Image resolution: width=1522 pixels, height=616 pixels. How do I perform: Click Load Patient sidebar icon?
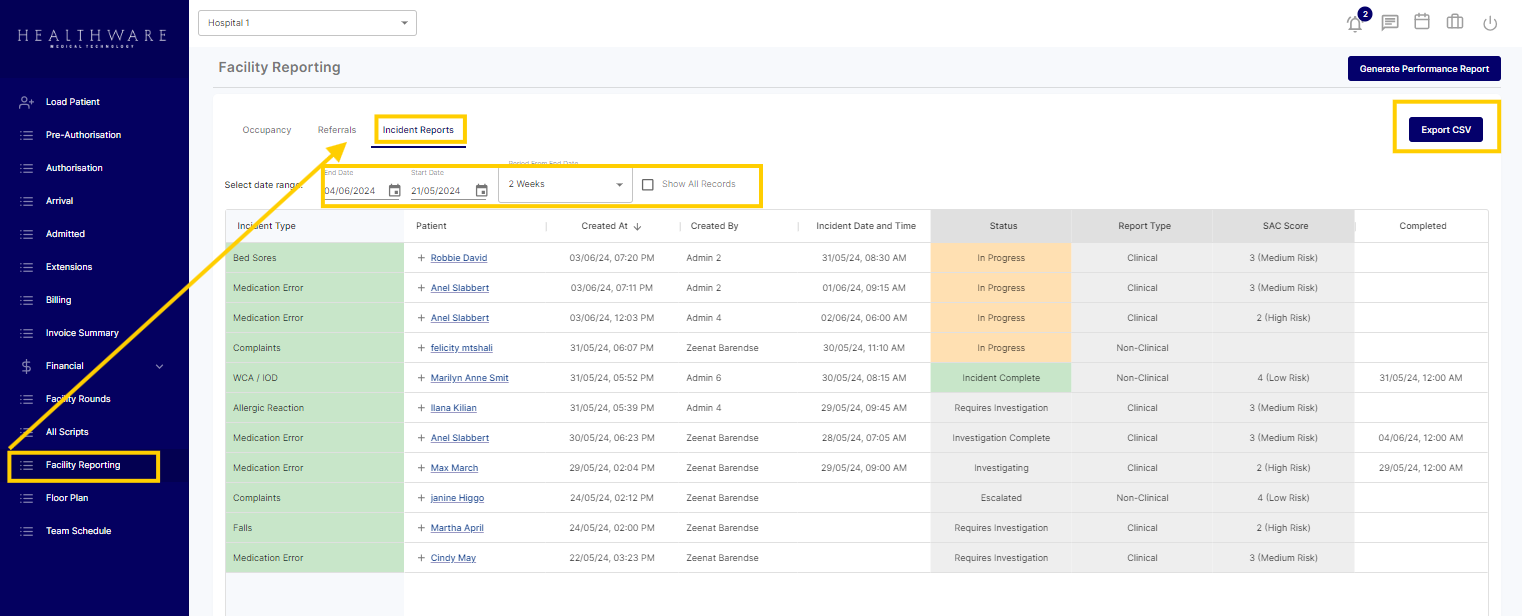27,102
